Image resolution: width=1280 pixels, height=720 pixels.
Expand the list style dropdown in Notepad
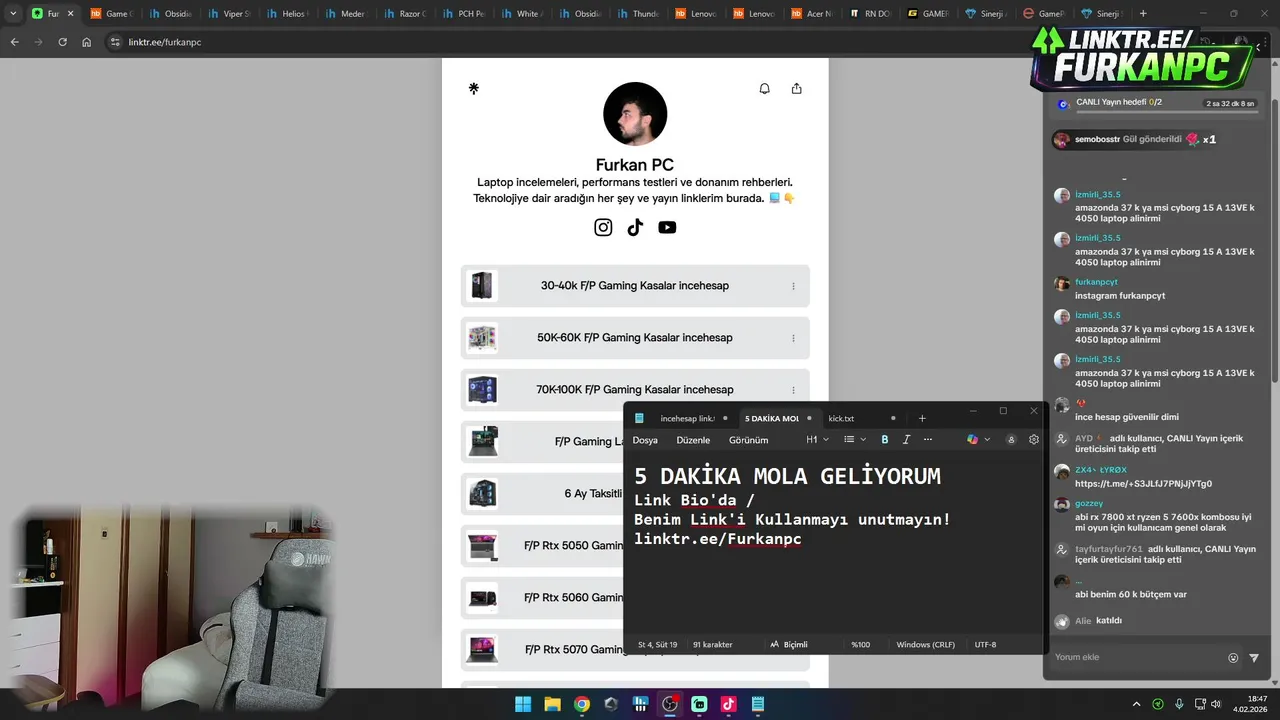[855, 440]
